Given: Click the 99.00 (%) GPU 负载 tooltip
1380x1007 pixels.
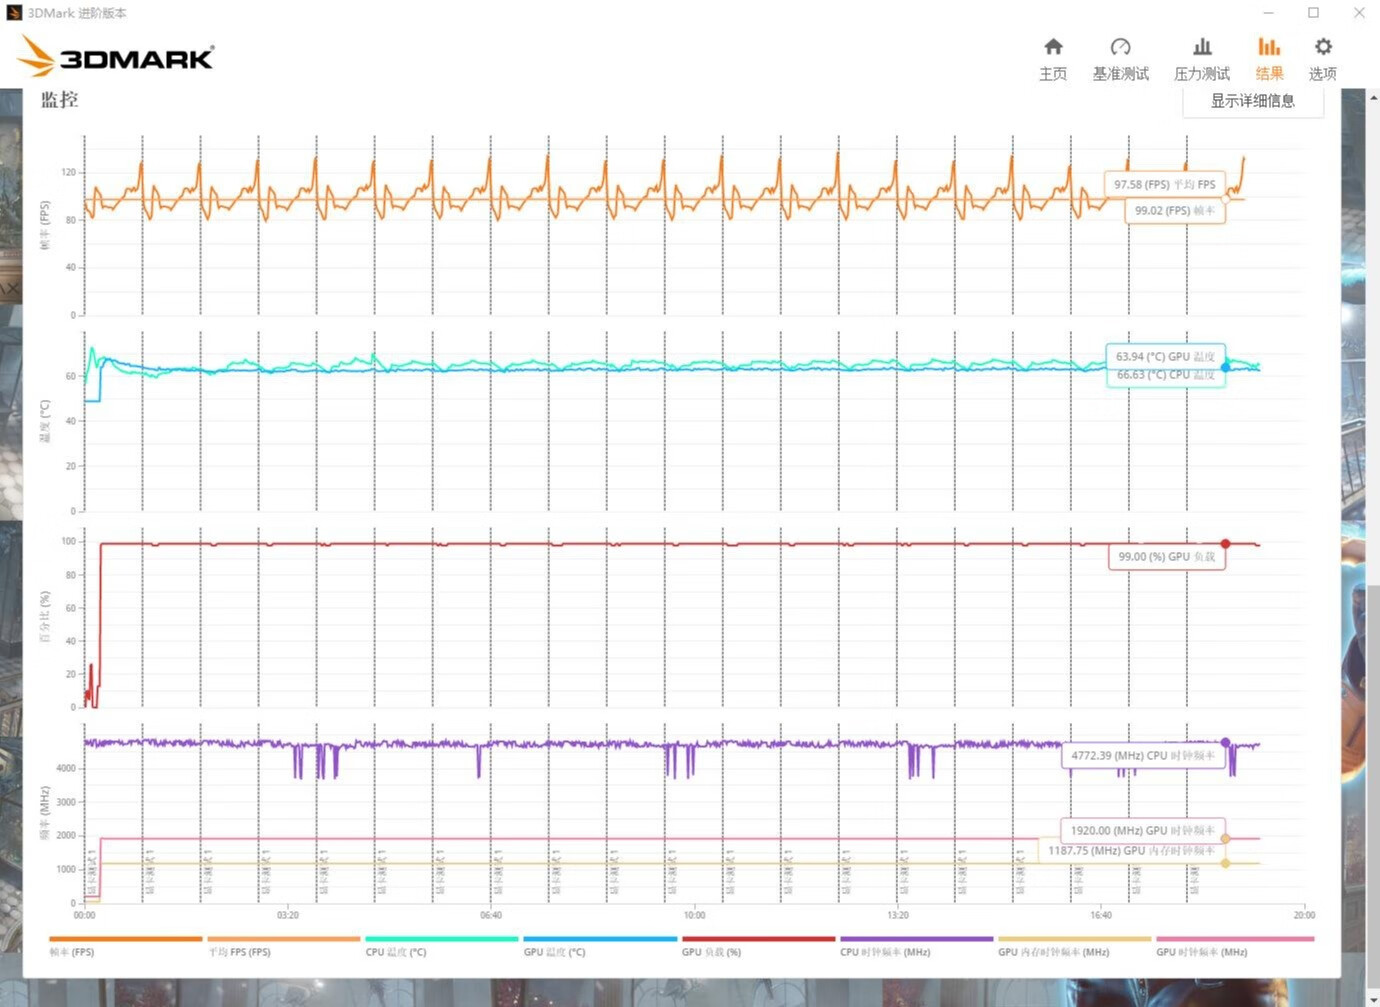Looking at the screenshot, I should coord(1167,556).
